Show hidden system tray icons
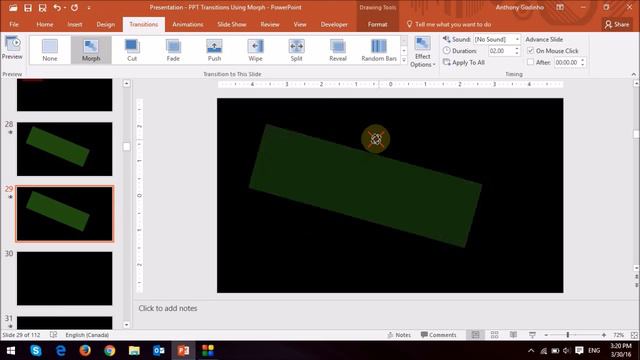Image resolution: width=640 pixels, height=360 pixels. [531, 350]
